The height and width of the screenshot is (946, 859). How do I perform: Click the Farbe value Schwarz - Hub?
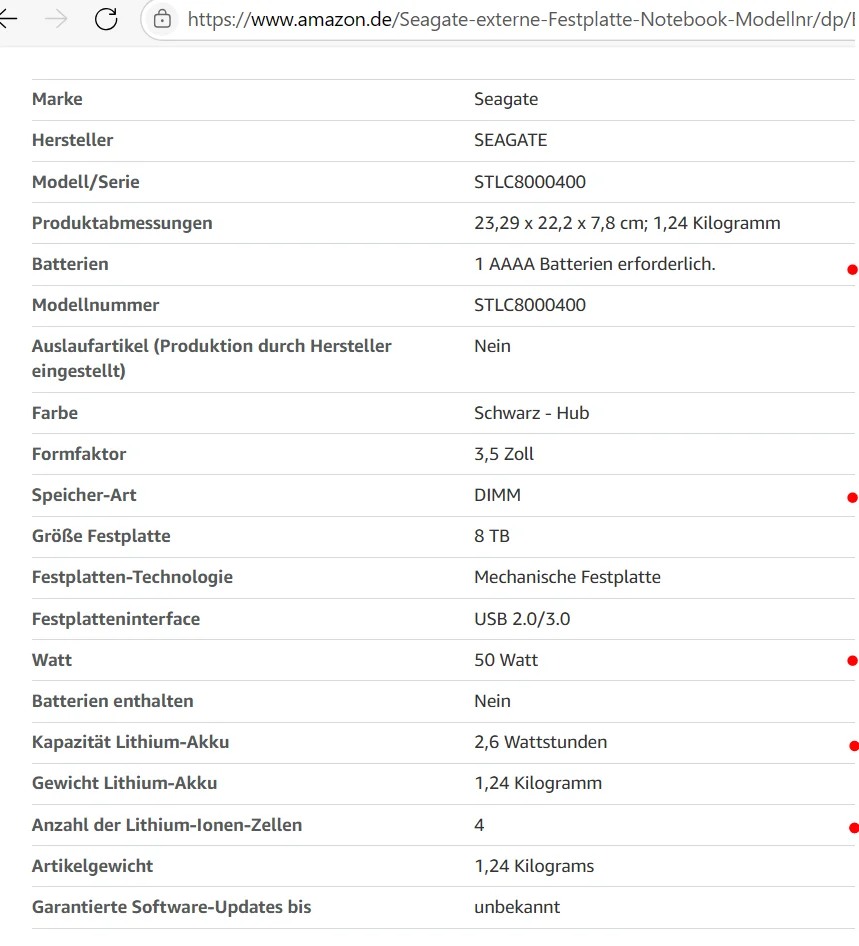(531, 413)
